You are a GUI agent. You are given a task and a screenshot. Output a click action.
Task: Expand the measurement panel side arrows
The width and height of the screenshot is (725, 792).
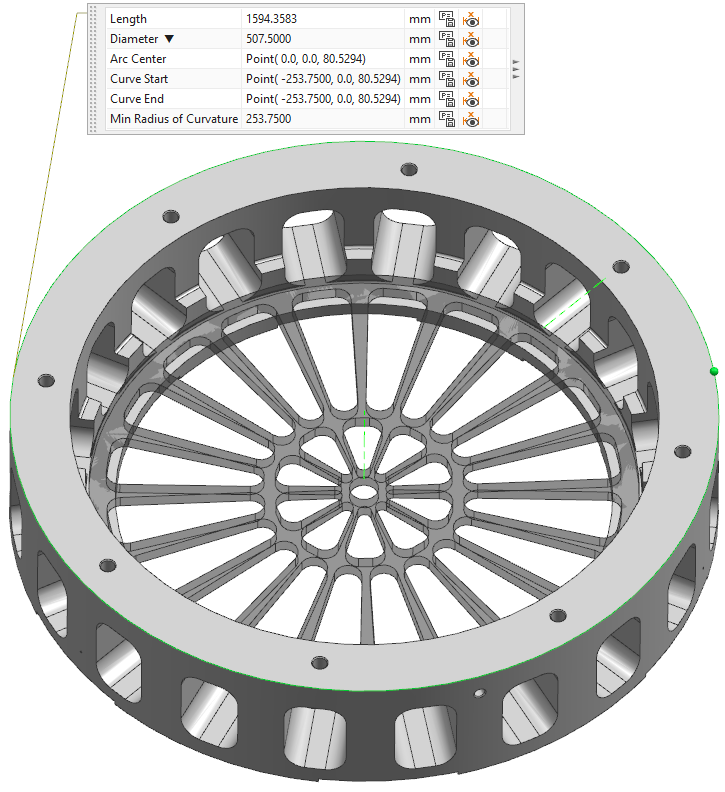pos(515,69)
